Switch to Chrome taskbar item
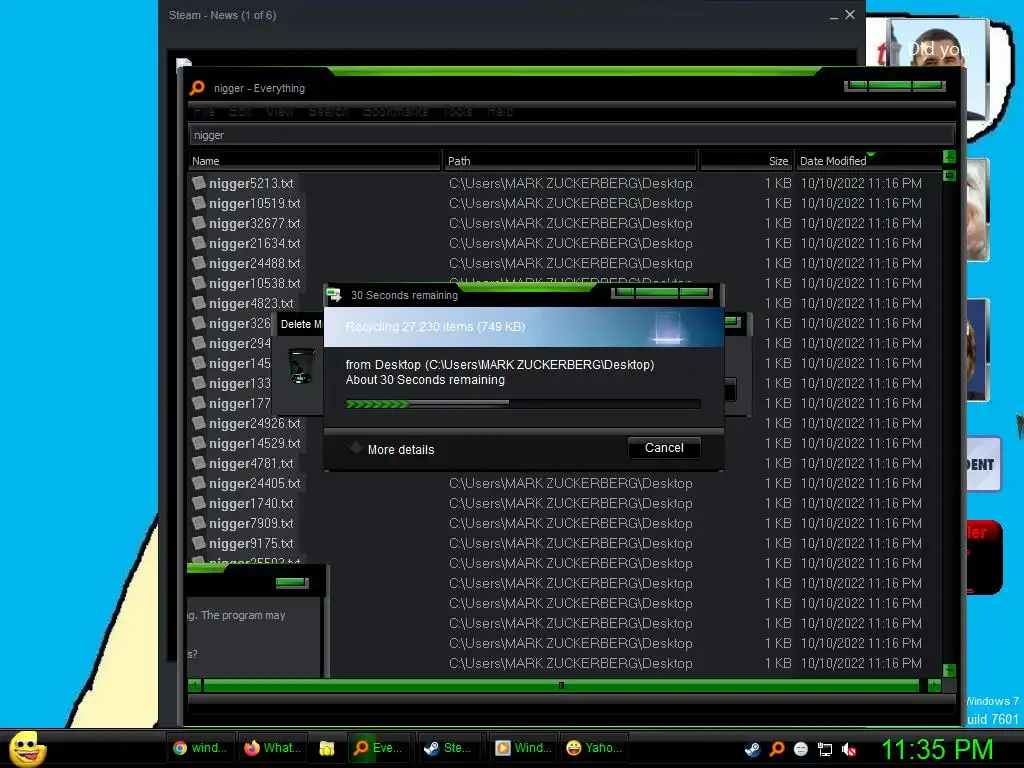This screenshot has height=768, width=1024. [x=200, y=748]
